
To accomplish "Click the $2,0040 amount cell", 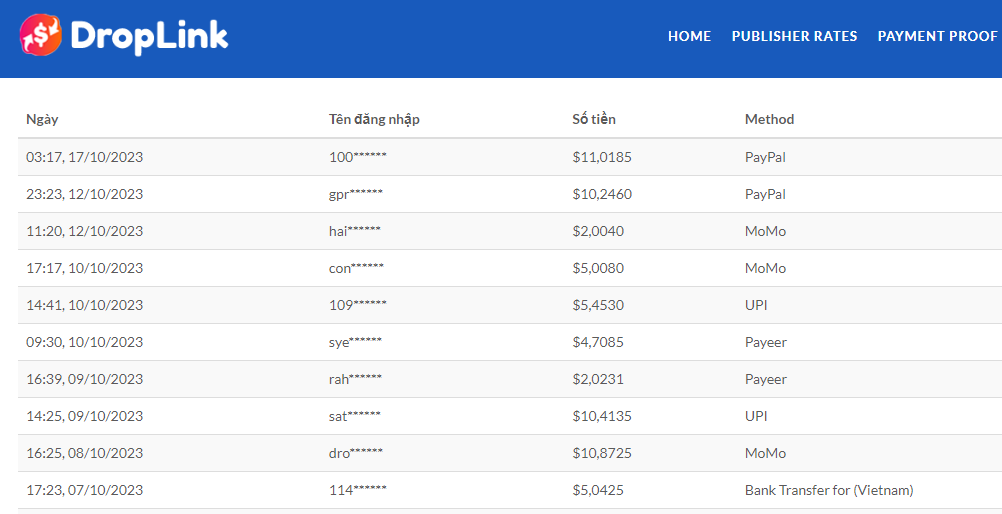I will click(598, 231).
